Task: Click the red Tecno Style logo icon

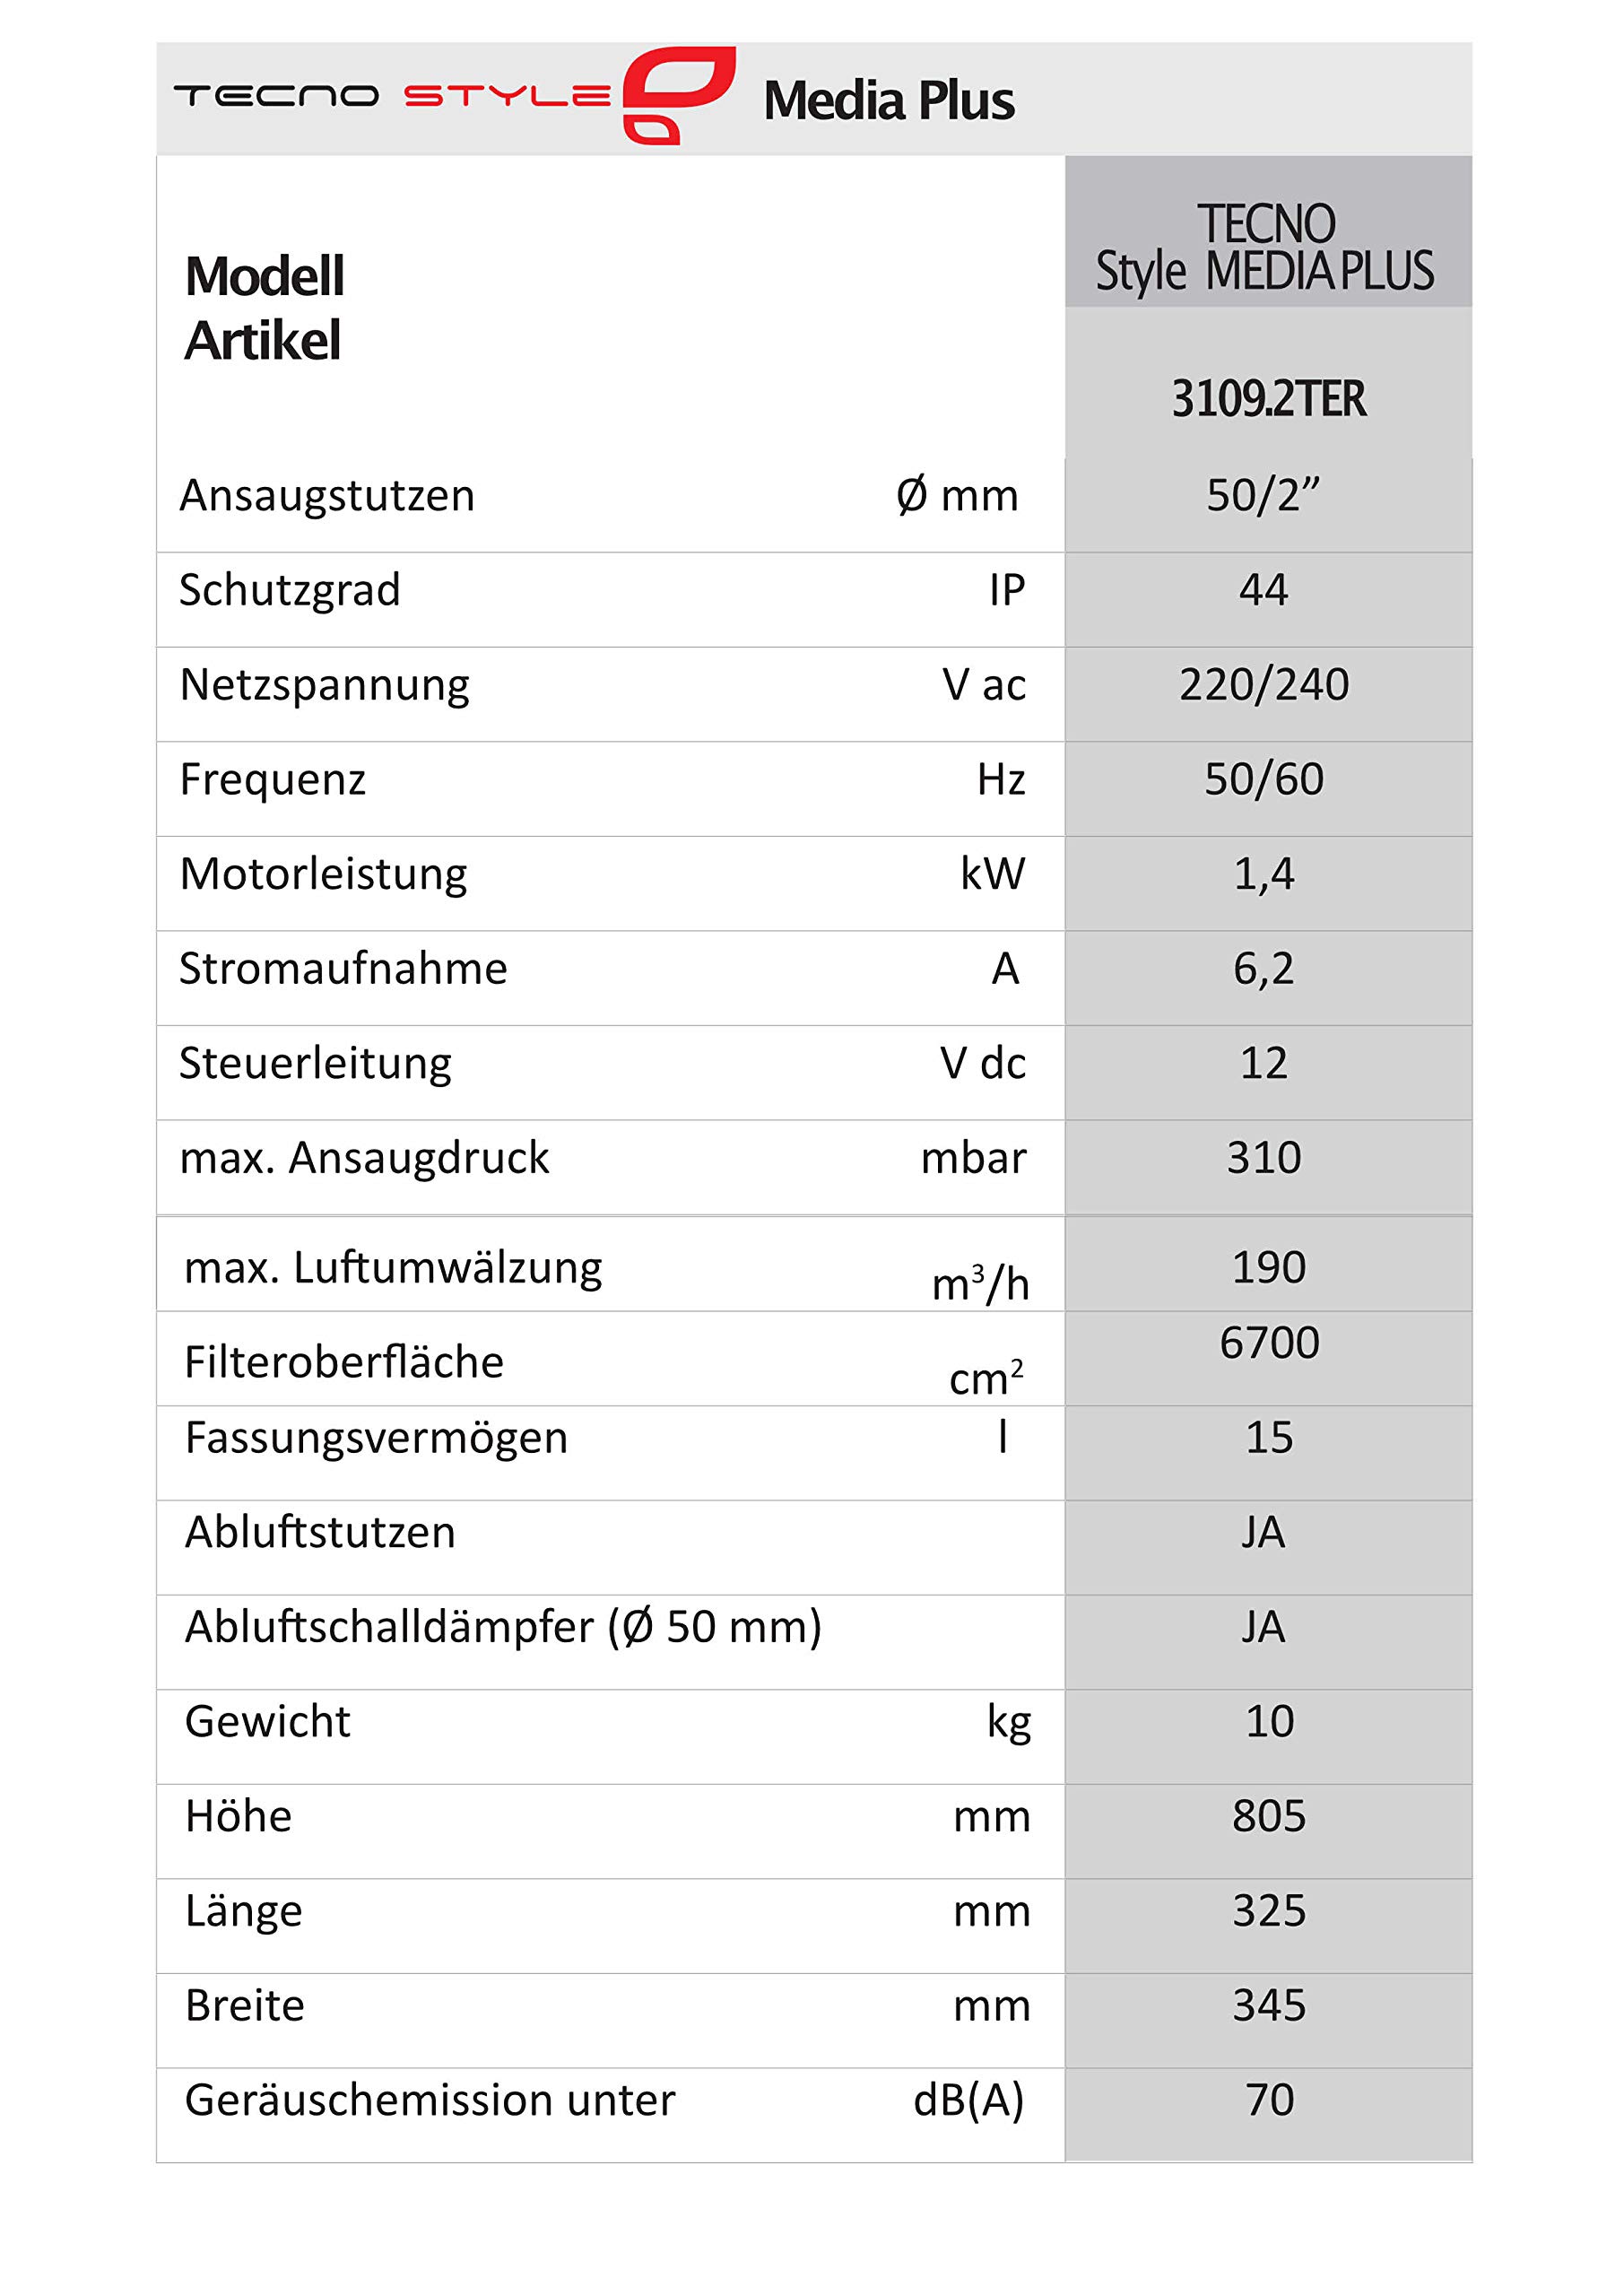Action: [679, 96]
